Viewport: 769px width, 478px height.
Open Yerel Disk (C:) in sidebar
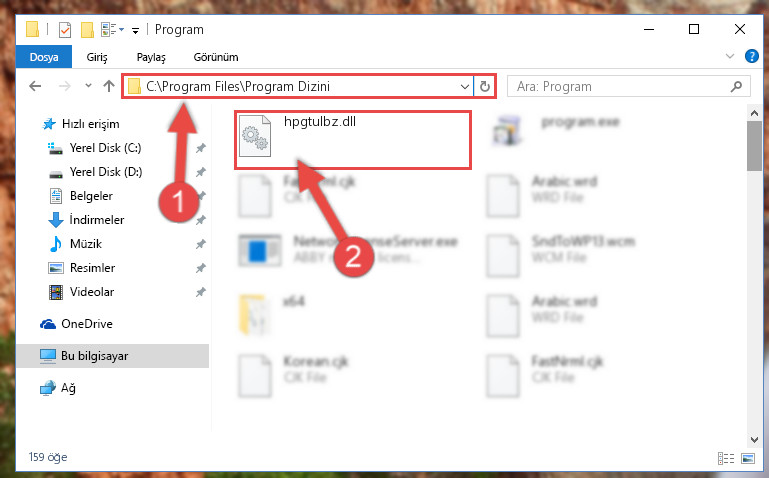pyautogui.click(x=105, y=148)
